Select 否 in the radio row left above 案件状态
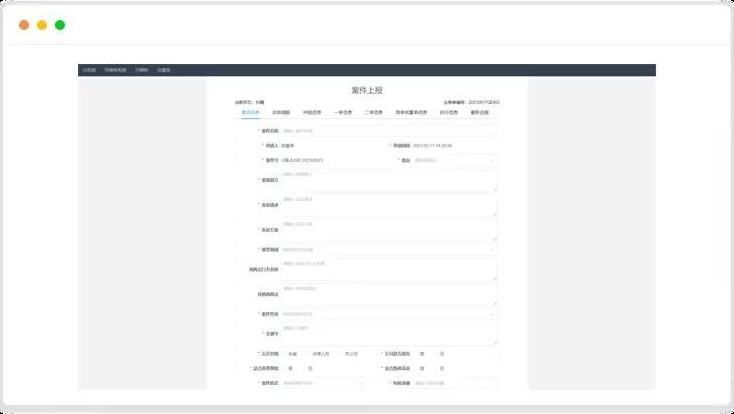The height and width of the screenshot is (414, 734). [308, 369]
